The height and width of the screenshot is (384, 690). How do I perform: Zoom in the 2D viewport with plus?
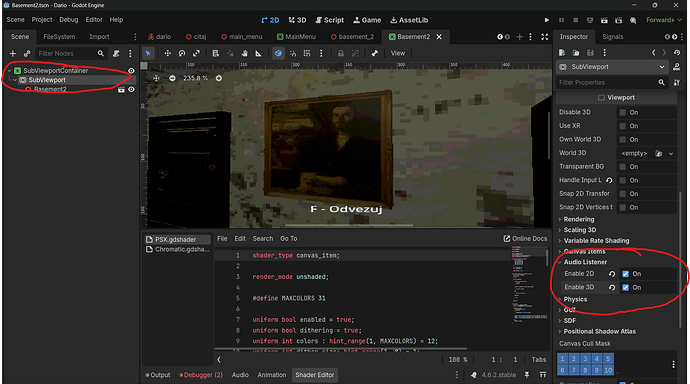click(x=219, y=78)
